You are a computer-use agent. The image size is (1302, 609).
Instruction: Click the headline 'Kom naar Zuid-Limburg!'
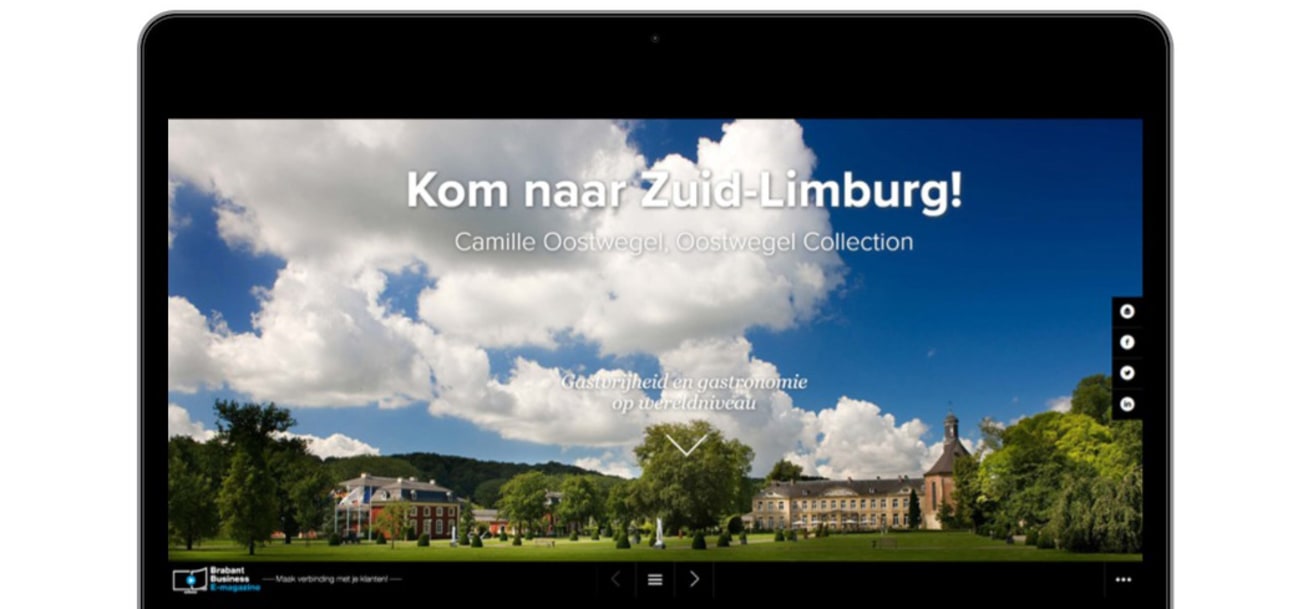tap(684, 190)
